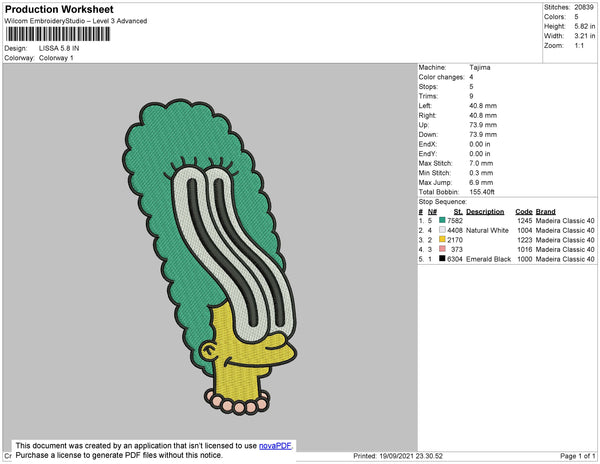Select the Emerald Black thread swatch
600x464 pixels.
442,258
